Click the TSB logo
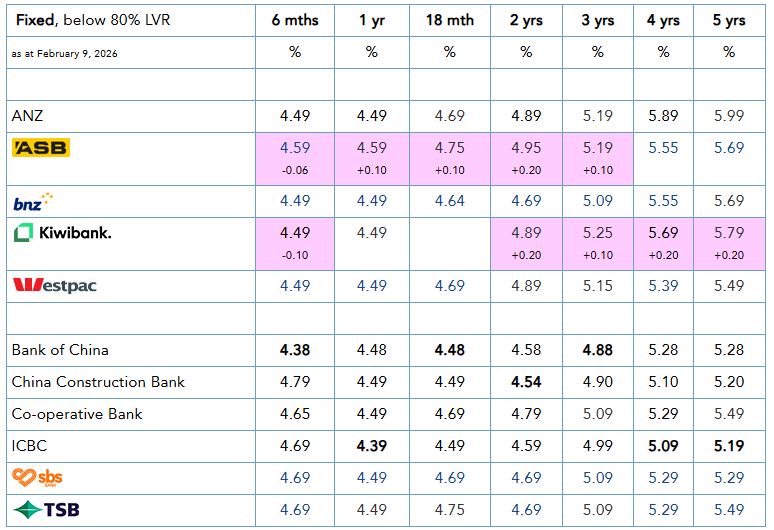 point(46,509)
